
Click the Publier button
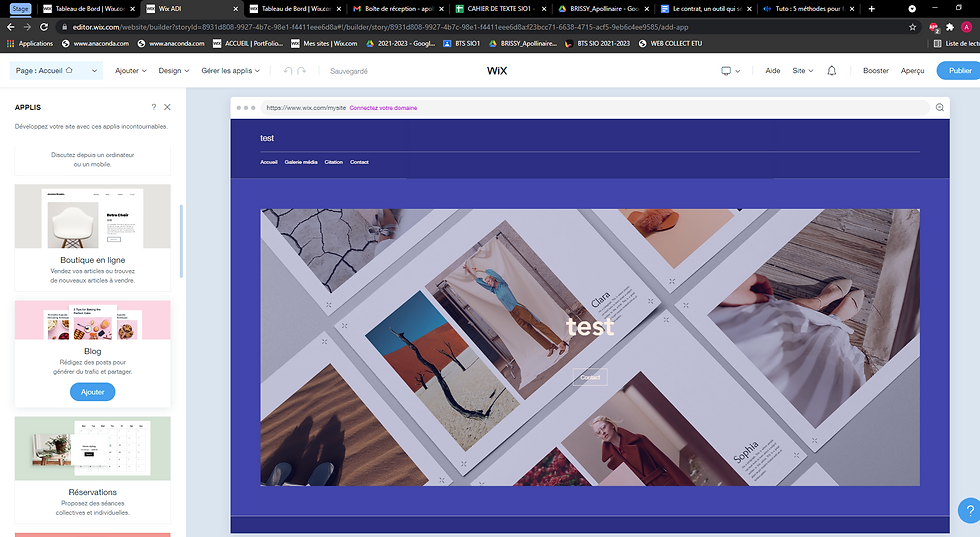pos(959,71)
